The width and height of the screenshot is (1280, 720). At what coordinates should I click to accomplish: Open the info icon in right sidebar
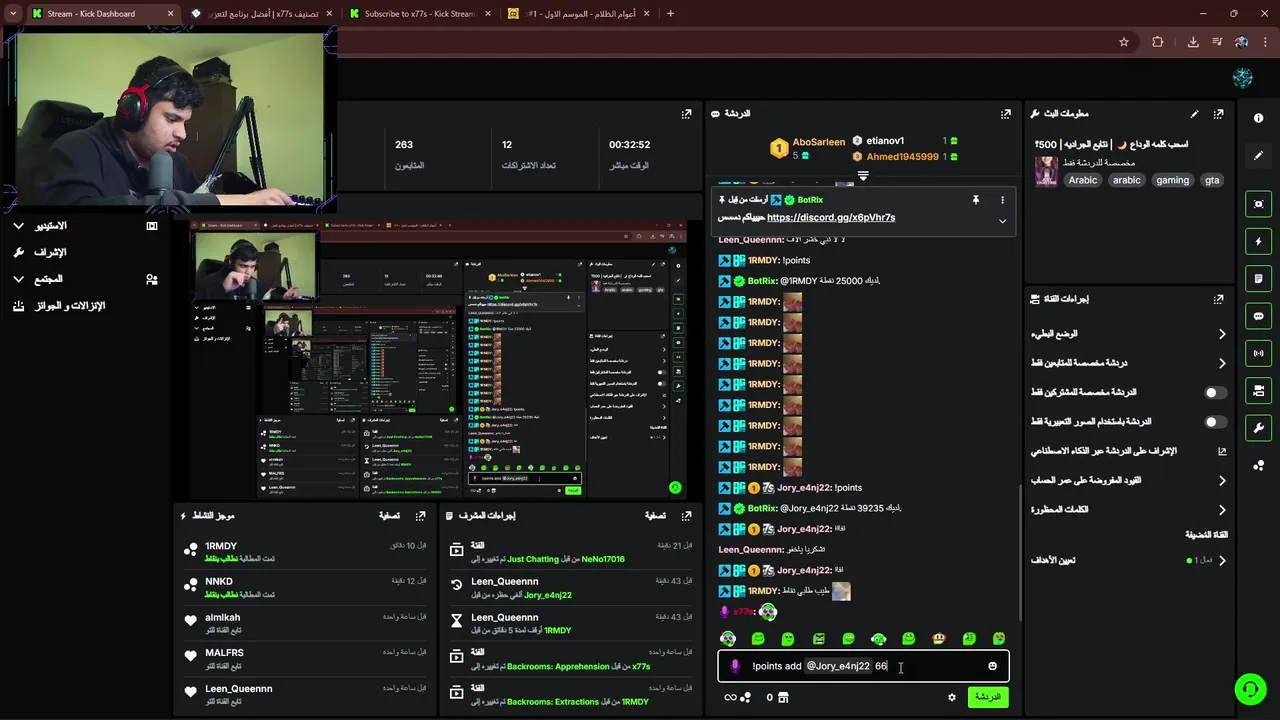point(1258,118)
